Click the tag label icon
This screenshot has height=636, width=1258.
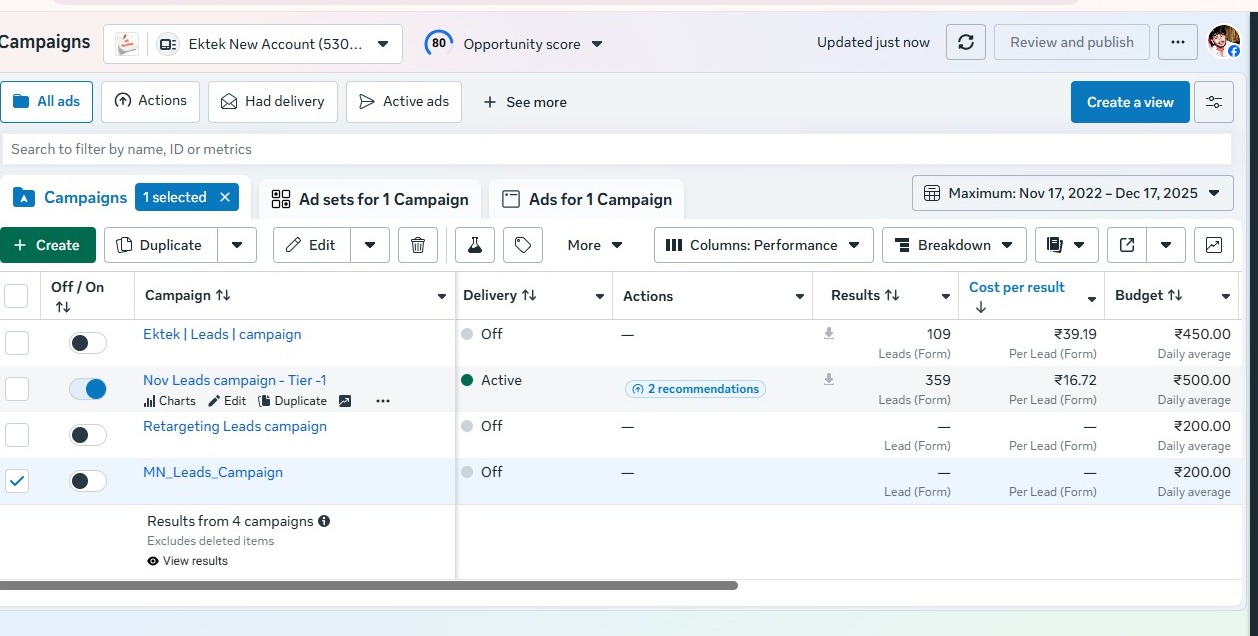pos(523,245)
